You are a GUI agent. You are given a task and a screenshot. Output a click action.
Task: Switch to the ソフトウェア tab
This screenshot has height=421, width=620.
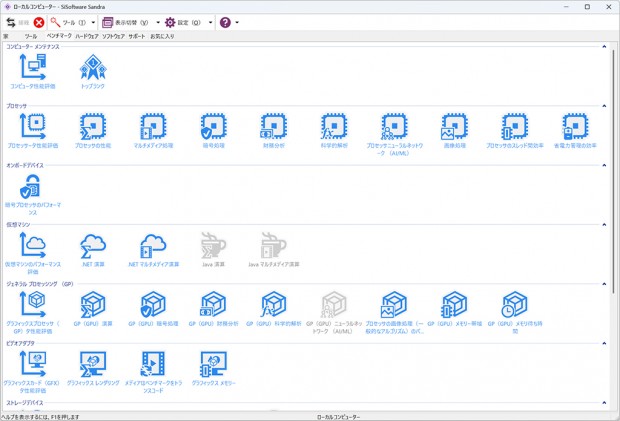click(113, 36)
